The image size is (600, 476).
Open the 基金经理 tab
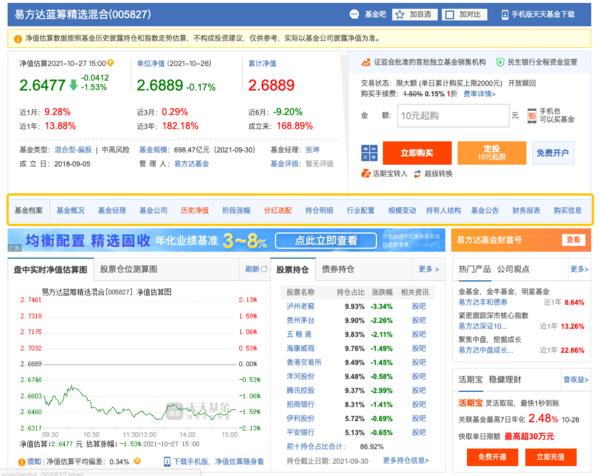point(112,210)
